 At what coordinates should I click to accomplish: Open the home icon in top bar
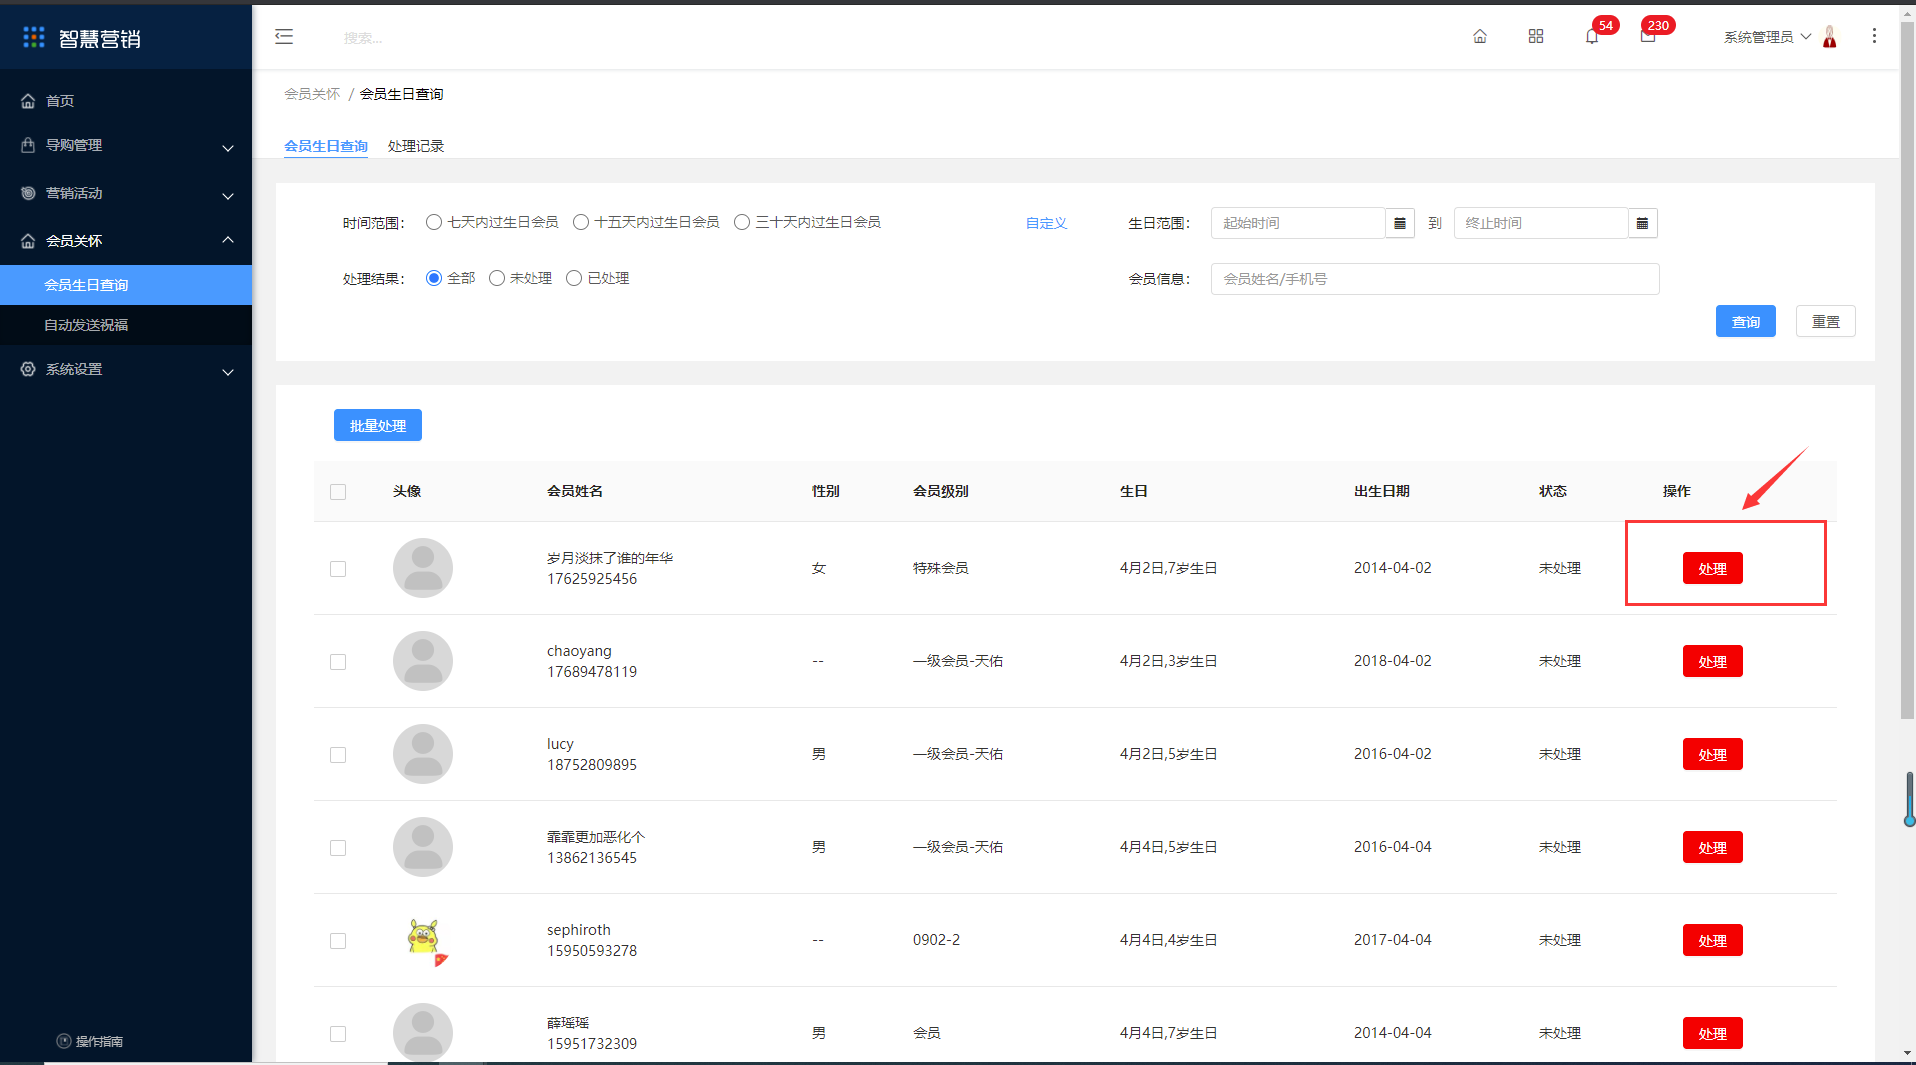click(1480, 37)
